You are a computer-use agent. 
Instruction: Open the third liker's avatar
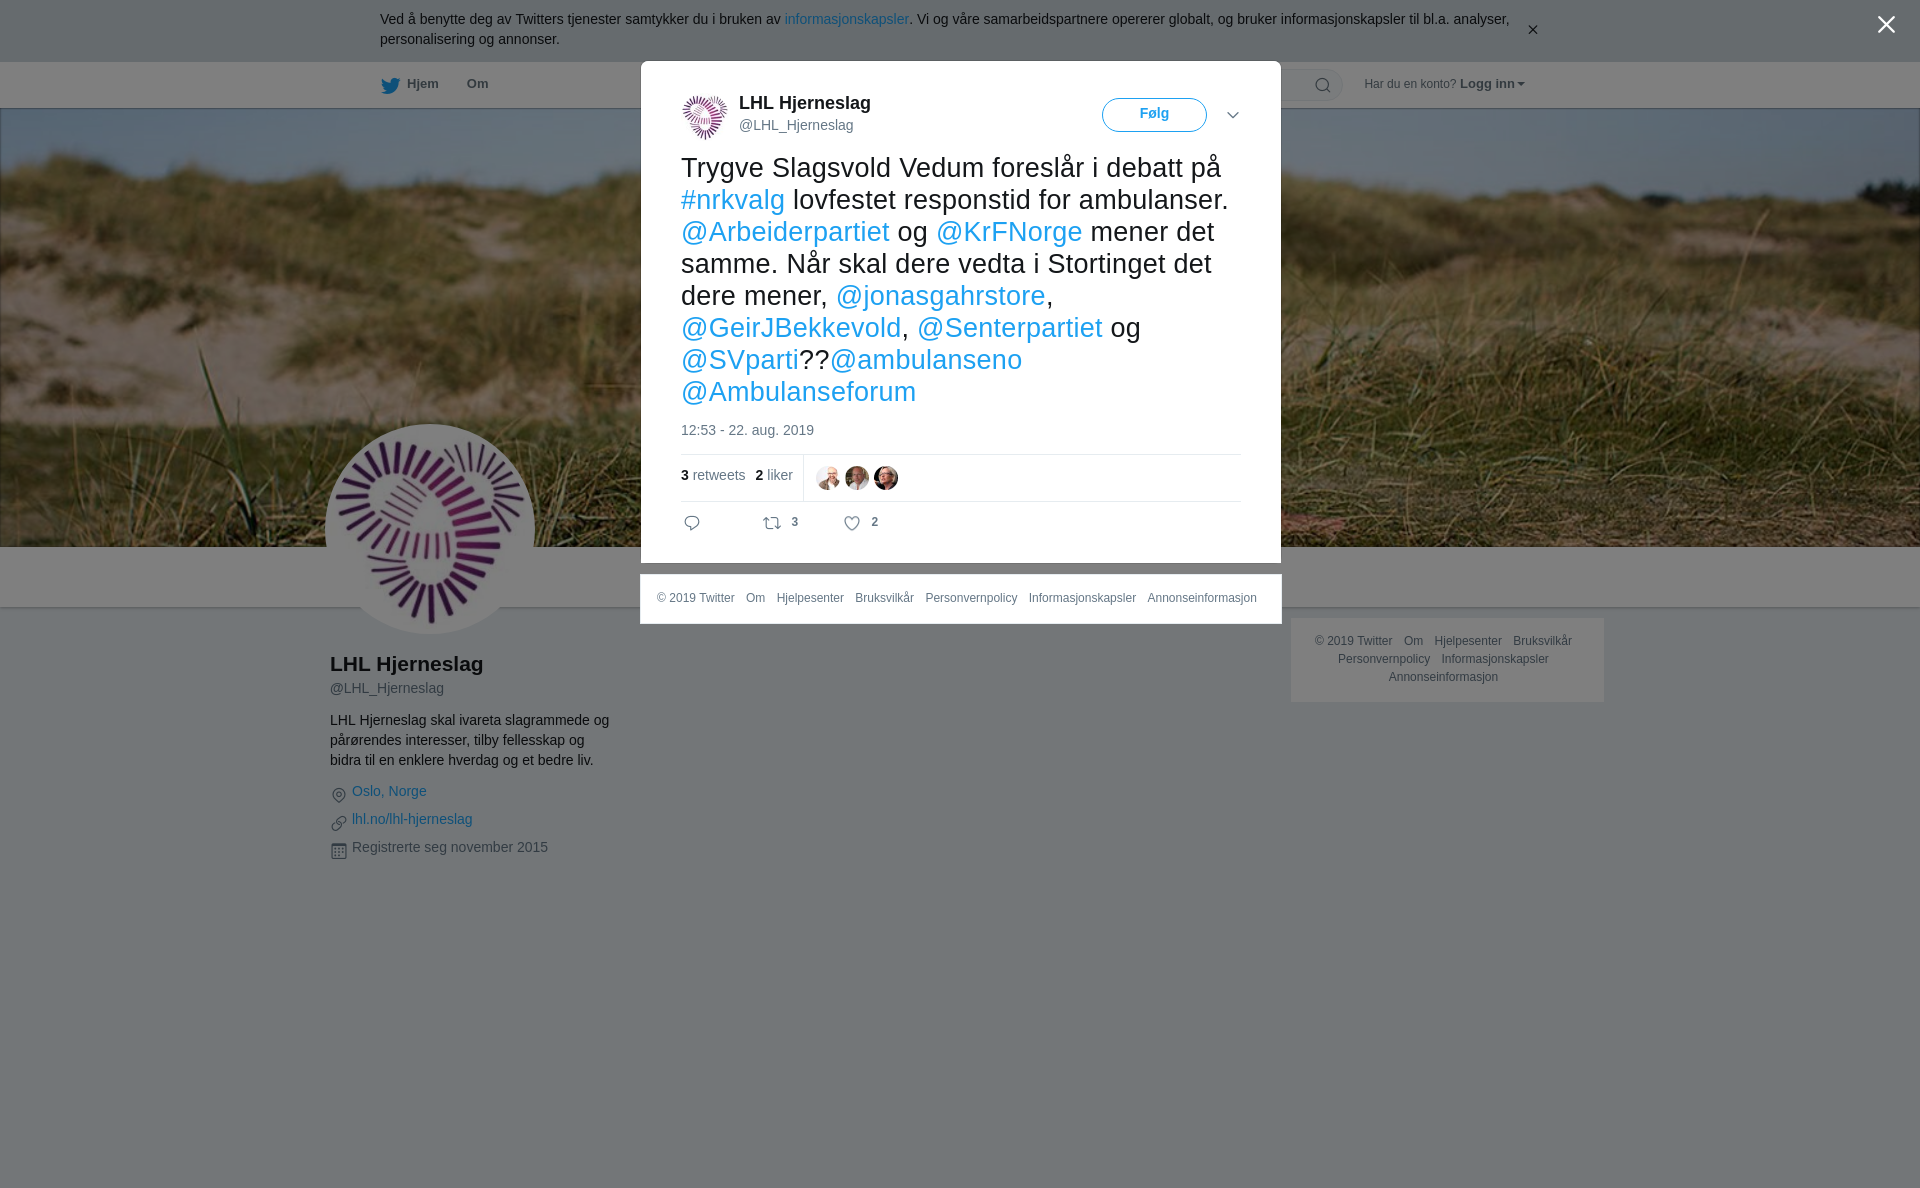point(886,478)
